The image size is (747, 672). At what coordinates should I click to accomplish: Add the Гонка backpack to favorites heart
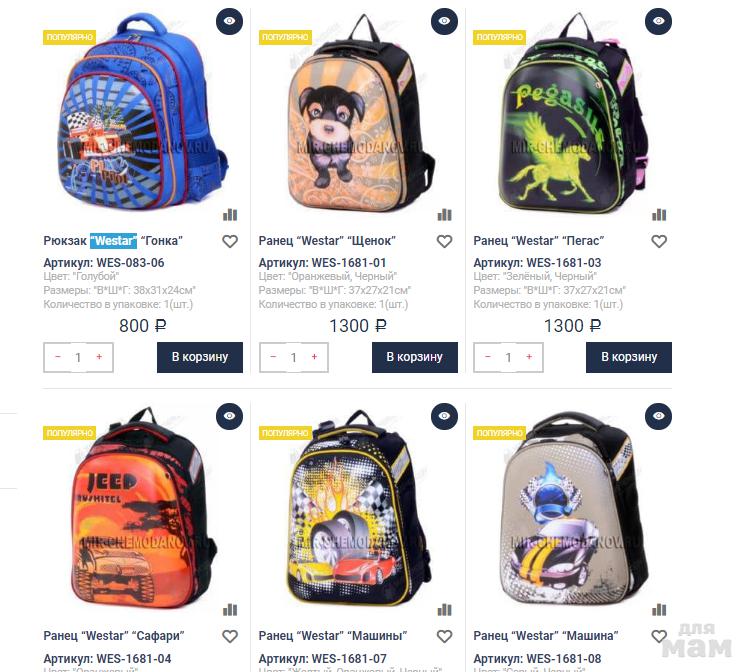230,241
